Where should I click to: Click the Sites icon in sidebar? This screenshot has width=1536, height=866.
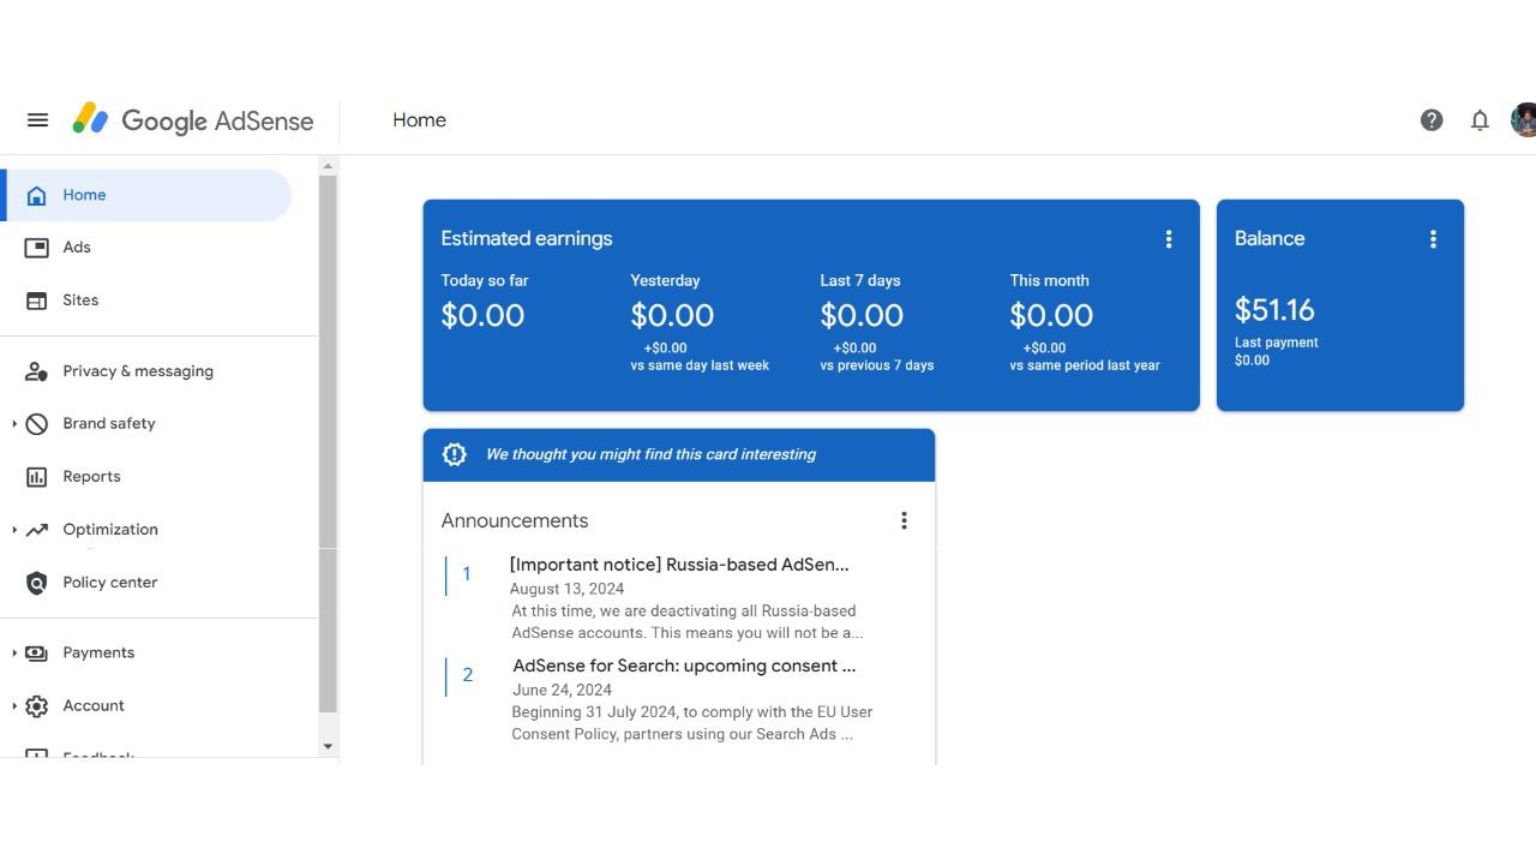pyautogui.click(x=37, y=300)
